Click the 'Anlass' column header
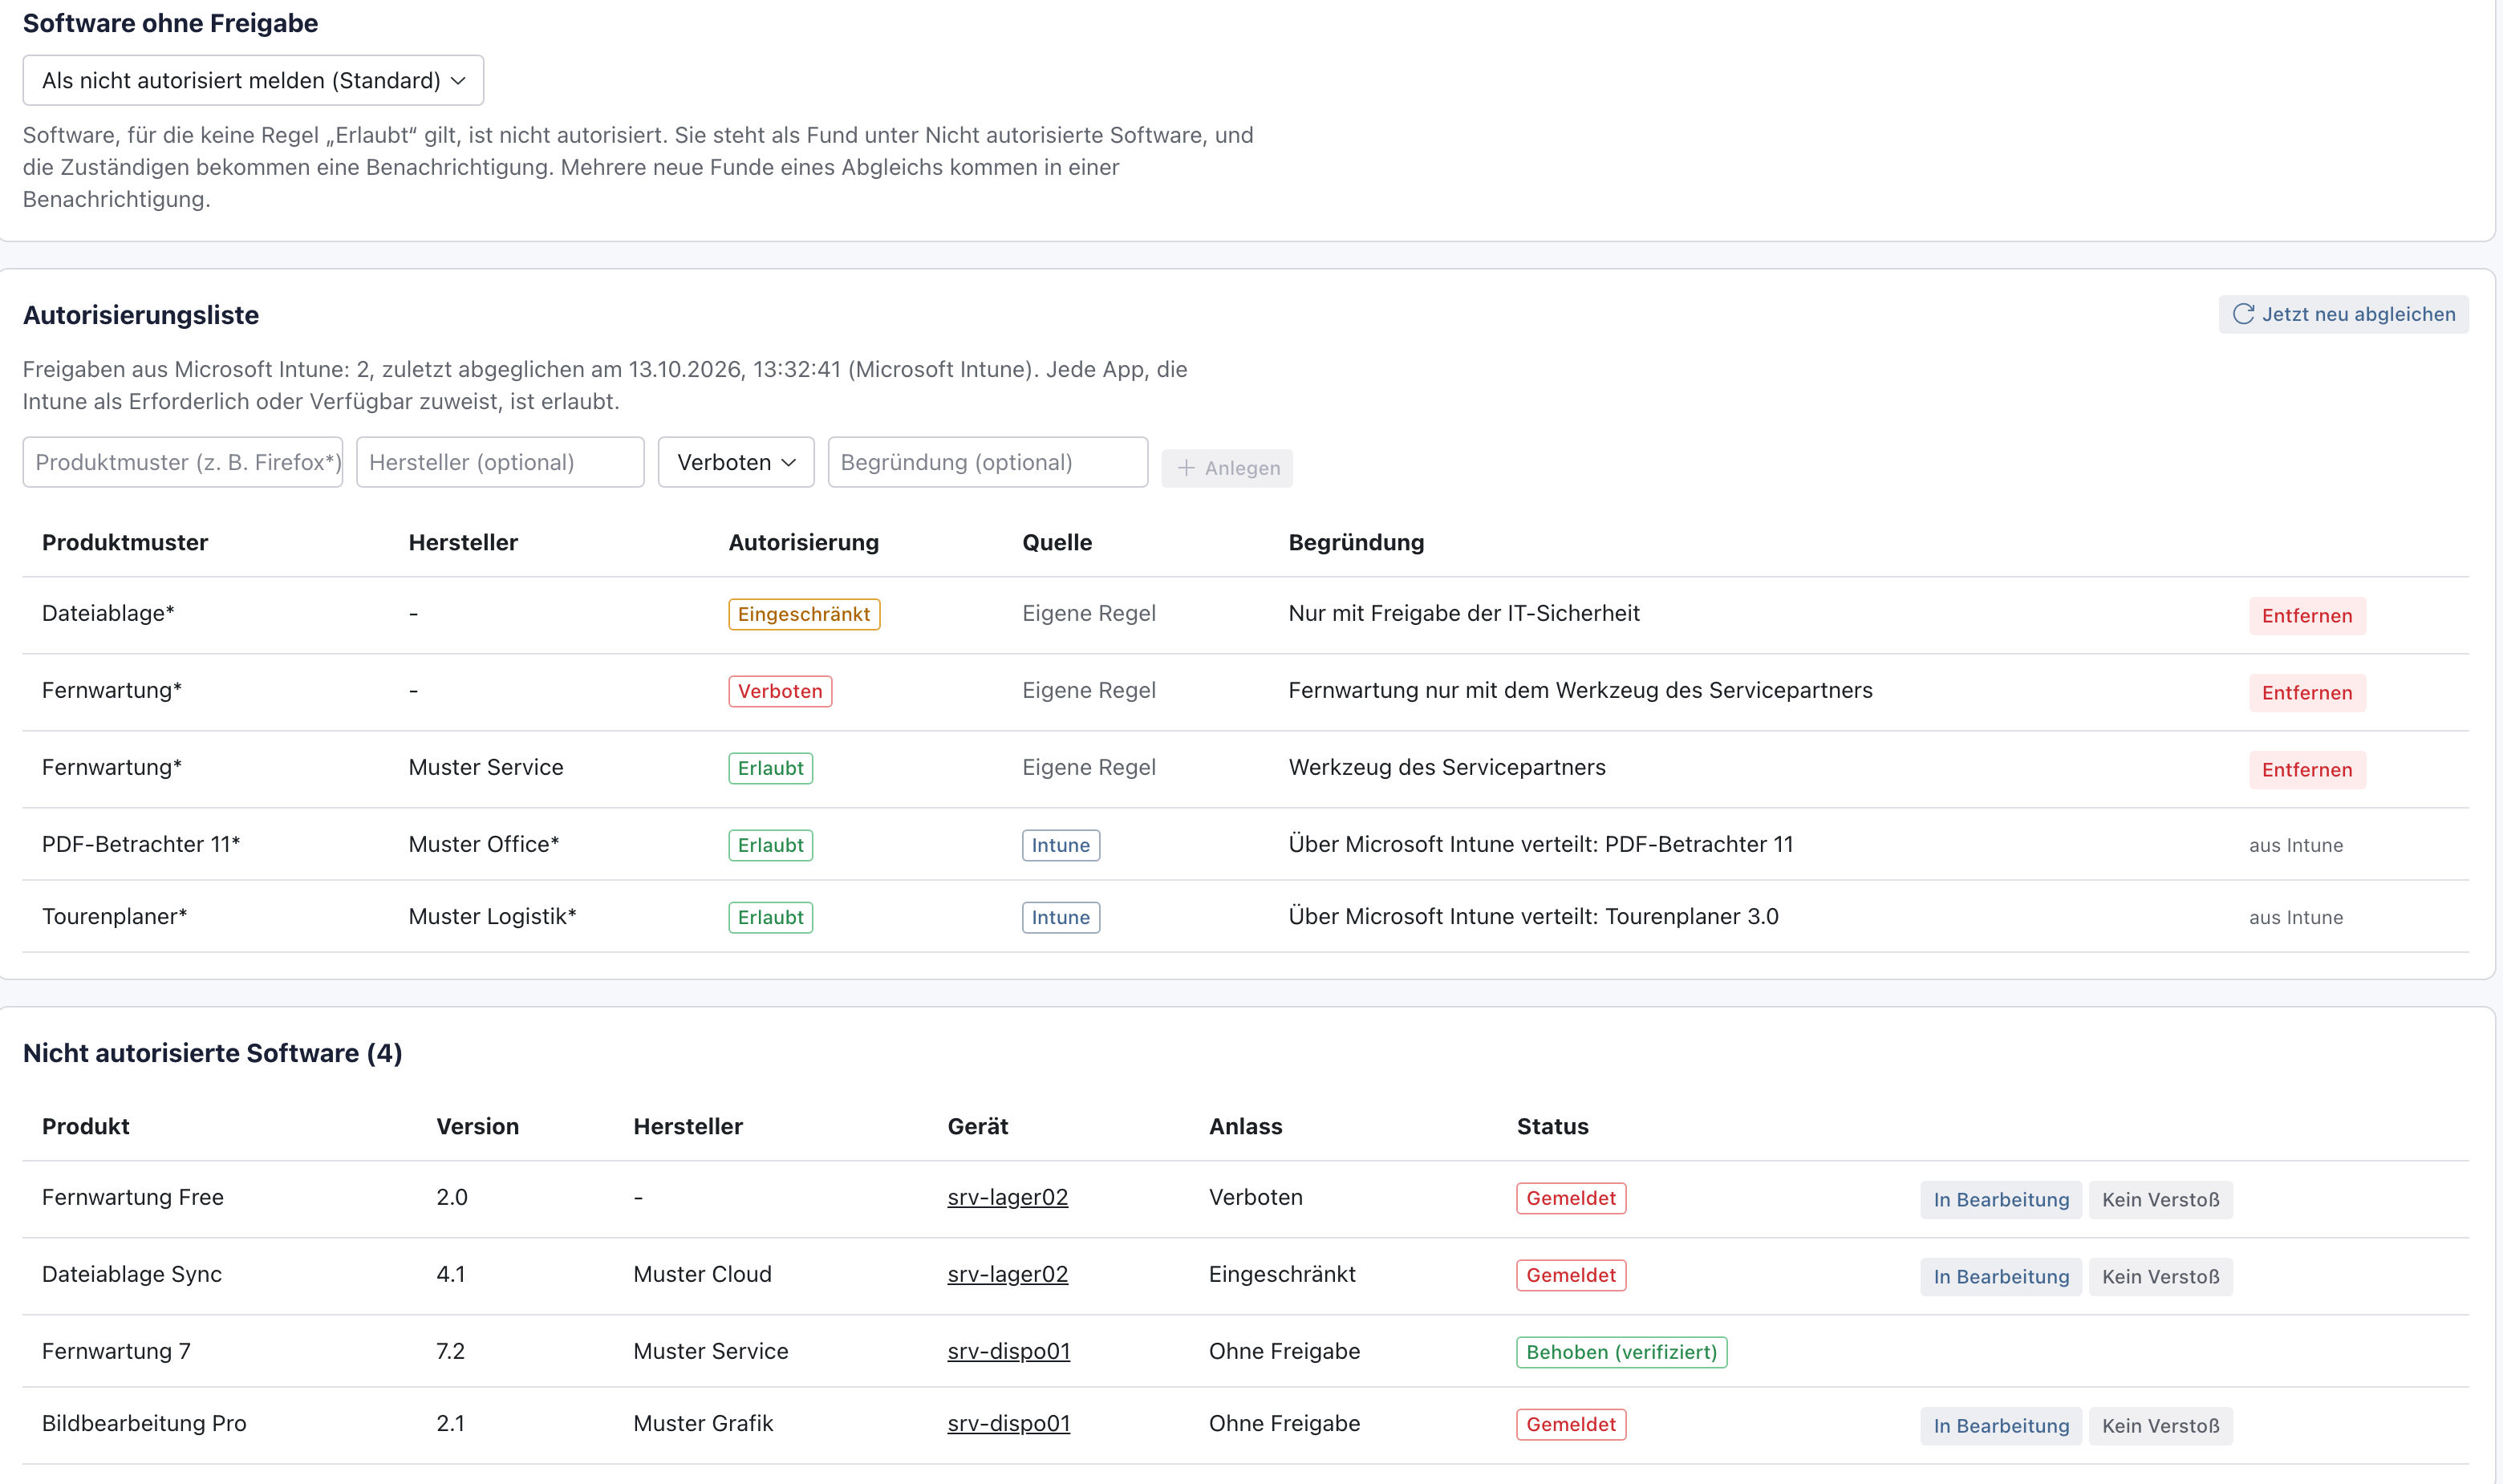This screenshot has width=2503, height=1484. click(1245, 1126)
